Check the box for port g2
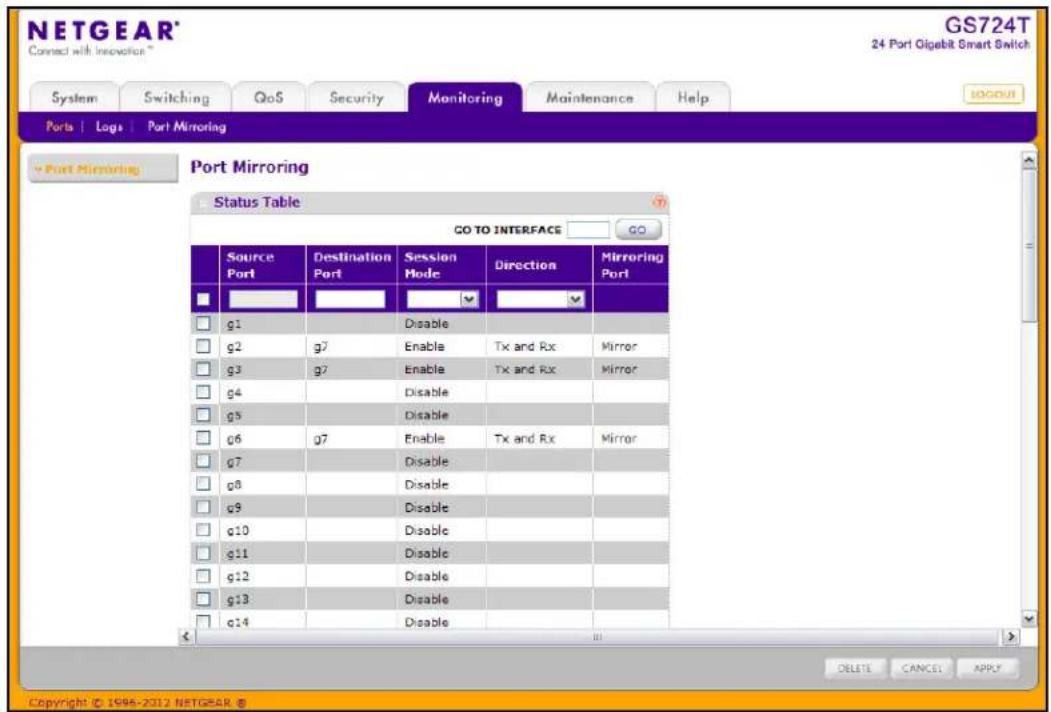Image resolution: width=1051 pixels, height=712 pixels. (x=203, y=346)
